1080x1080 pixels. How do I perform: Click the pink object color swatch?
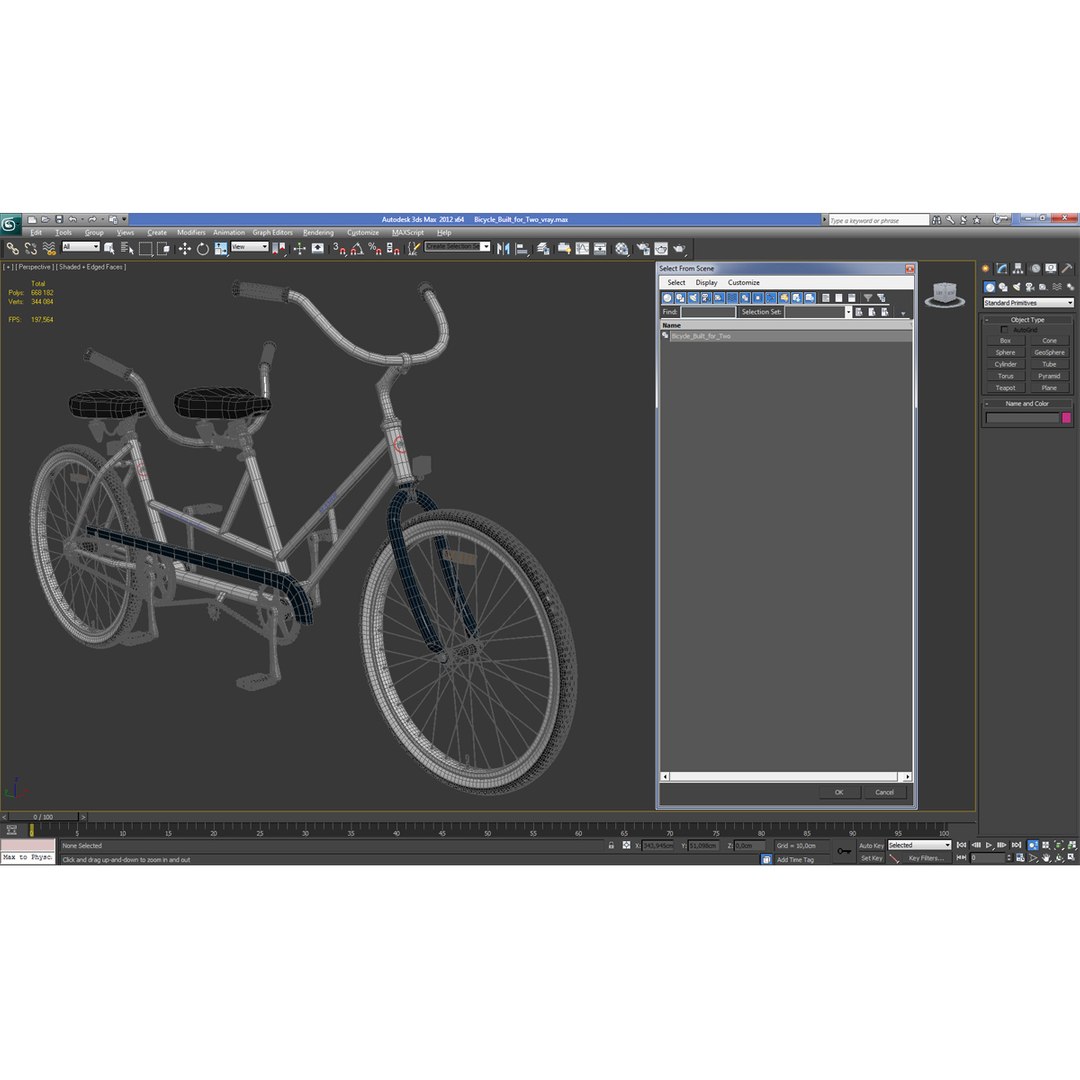click(x=1066, y=418)
